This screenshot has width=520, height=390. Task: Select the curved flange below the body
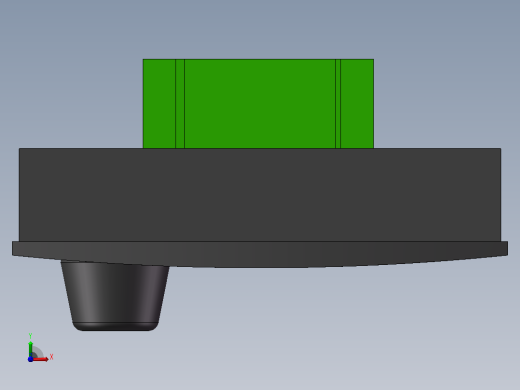coord(260,254)
